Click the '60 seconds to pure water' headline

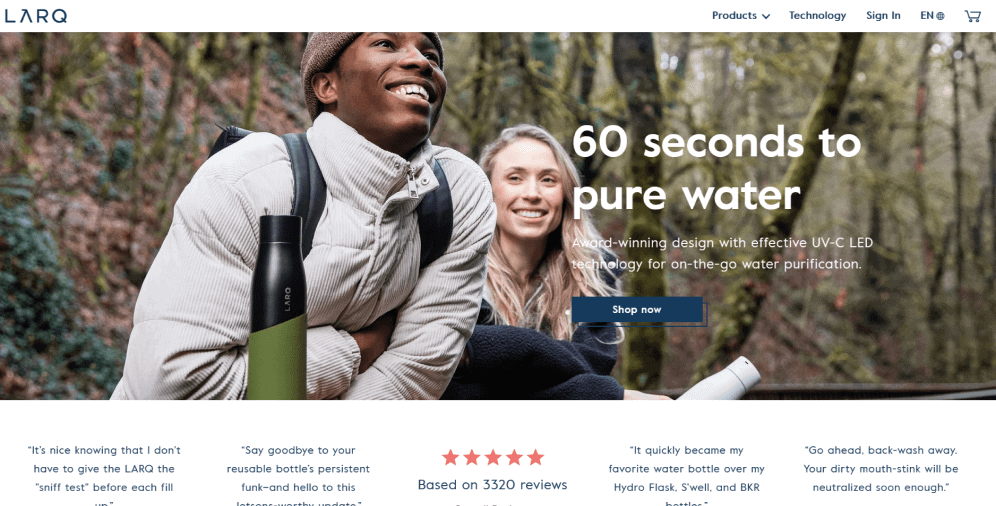click(717, 168)
